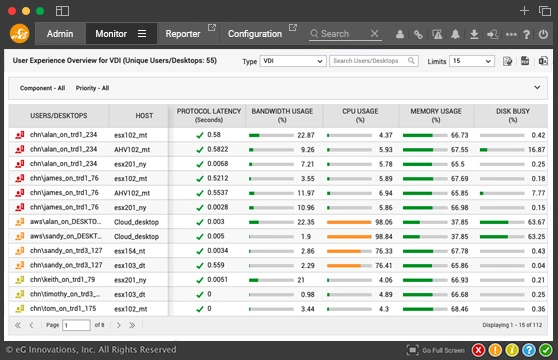Open user chn\tom_on_trd1_175

pos(63,308)
